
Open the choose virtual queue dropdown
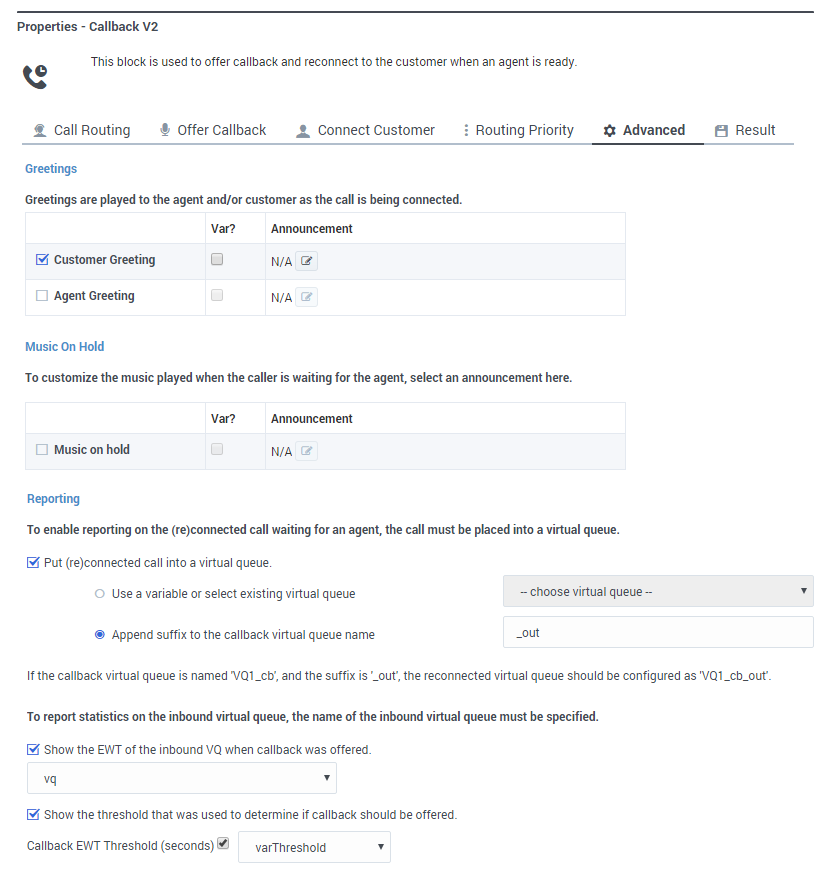tap(658, 592)
